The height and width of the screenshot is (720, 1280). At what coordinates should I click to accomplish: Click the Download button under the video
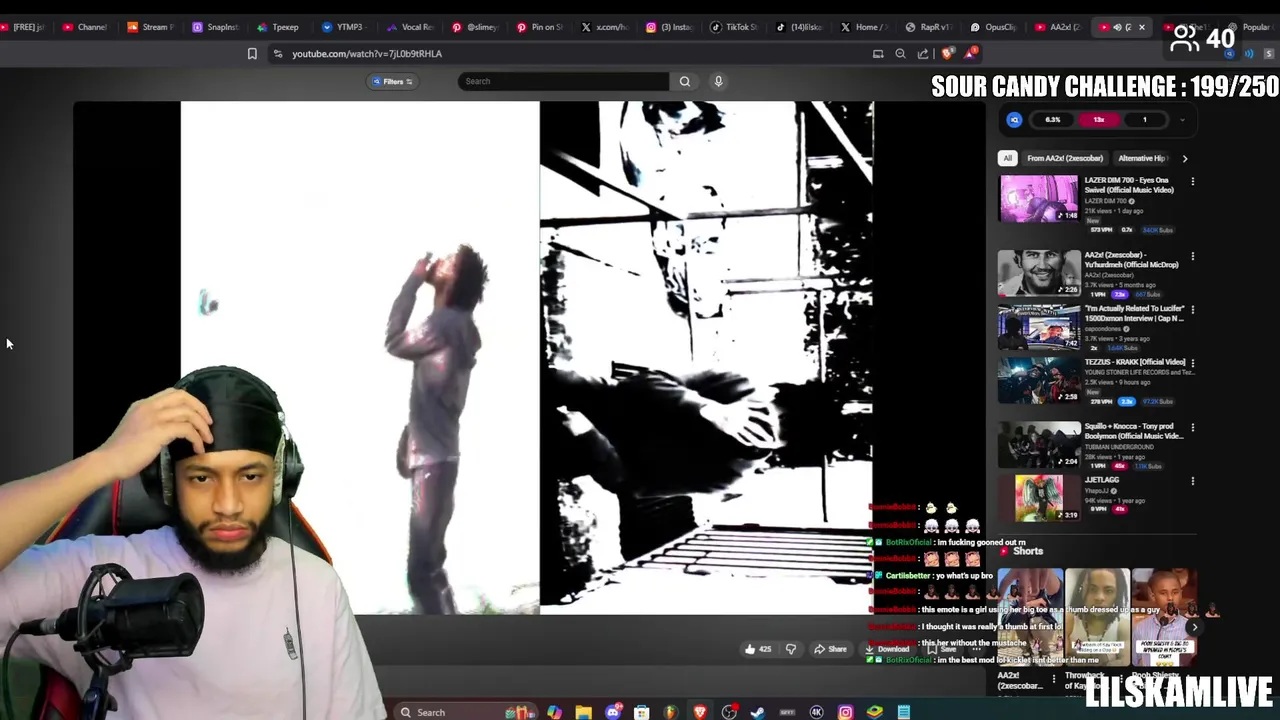click(x=888, y=649)
